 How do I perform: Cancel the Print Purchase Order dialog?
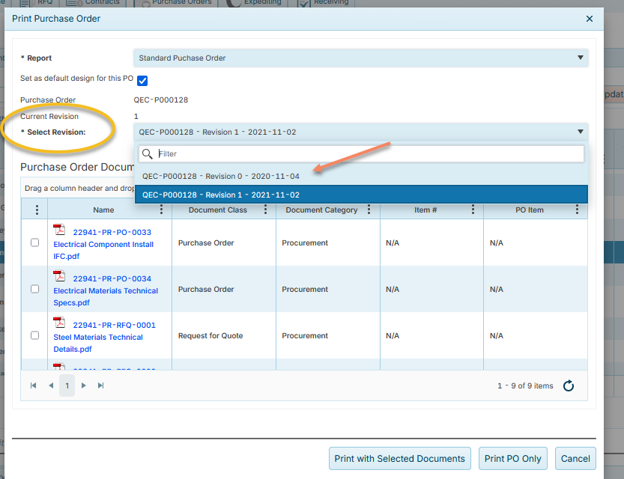click(x=575, y=458)
